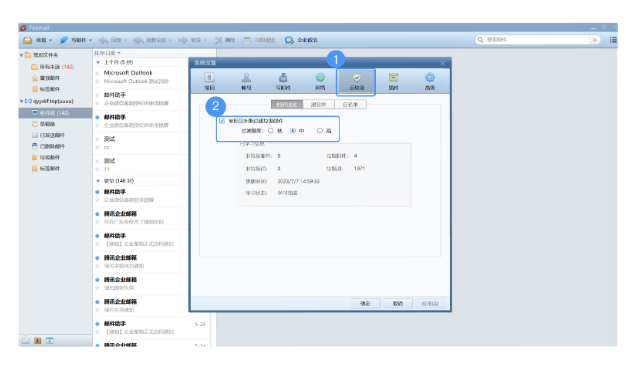Click the update time value 2023/7/7 14:59:33
The image size is (626, 372).
tap(299, 182)
